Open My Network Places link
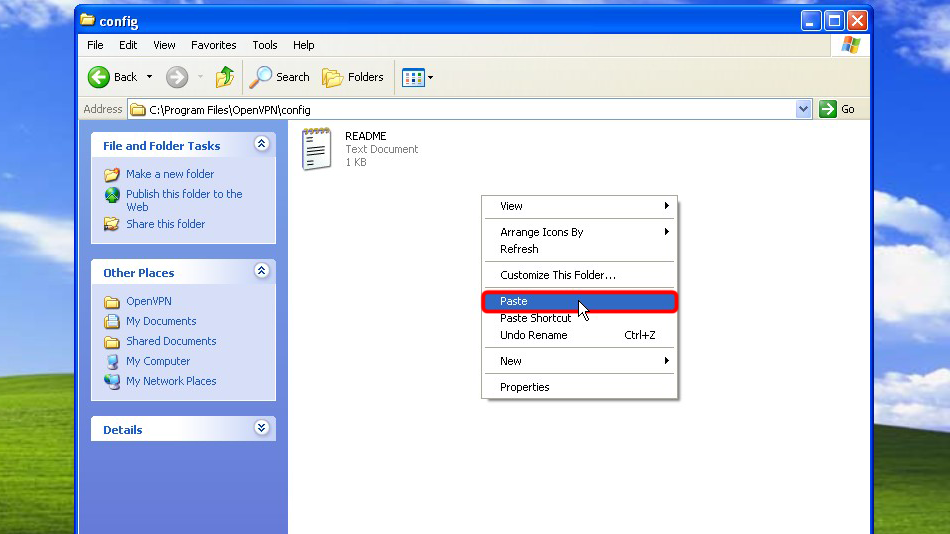950x534 pixels. click(170, 381)
